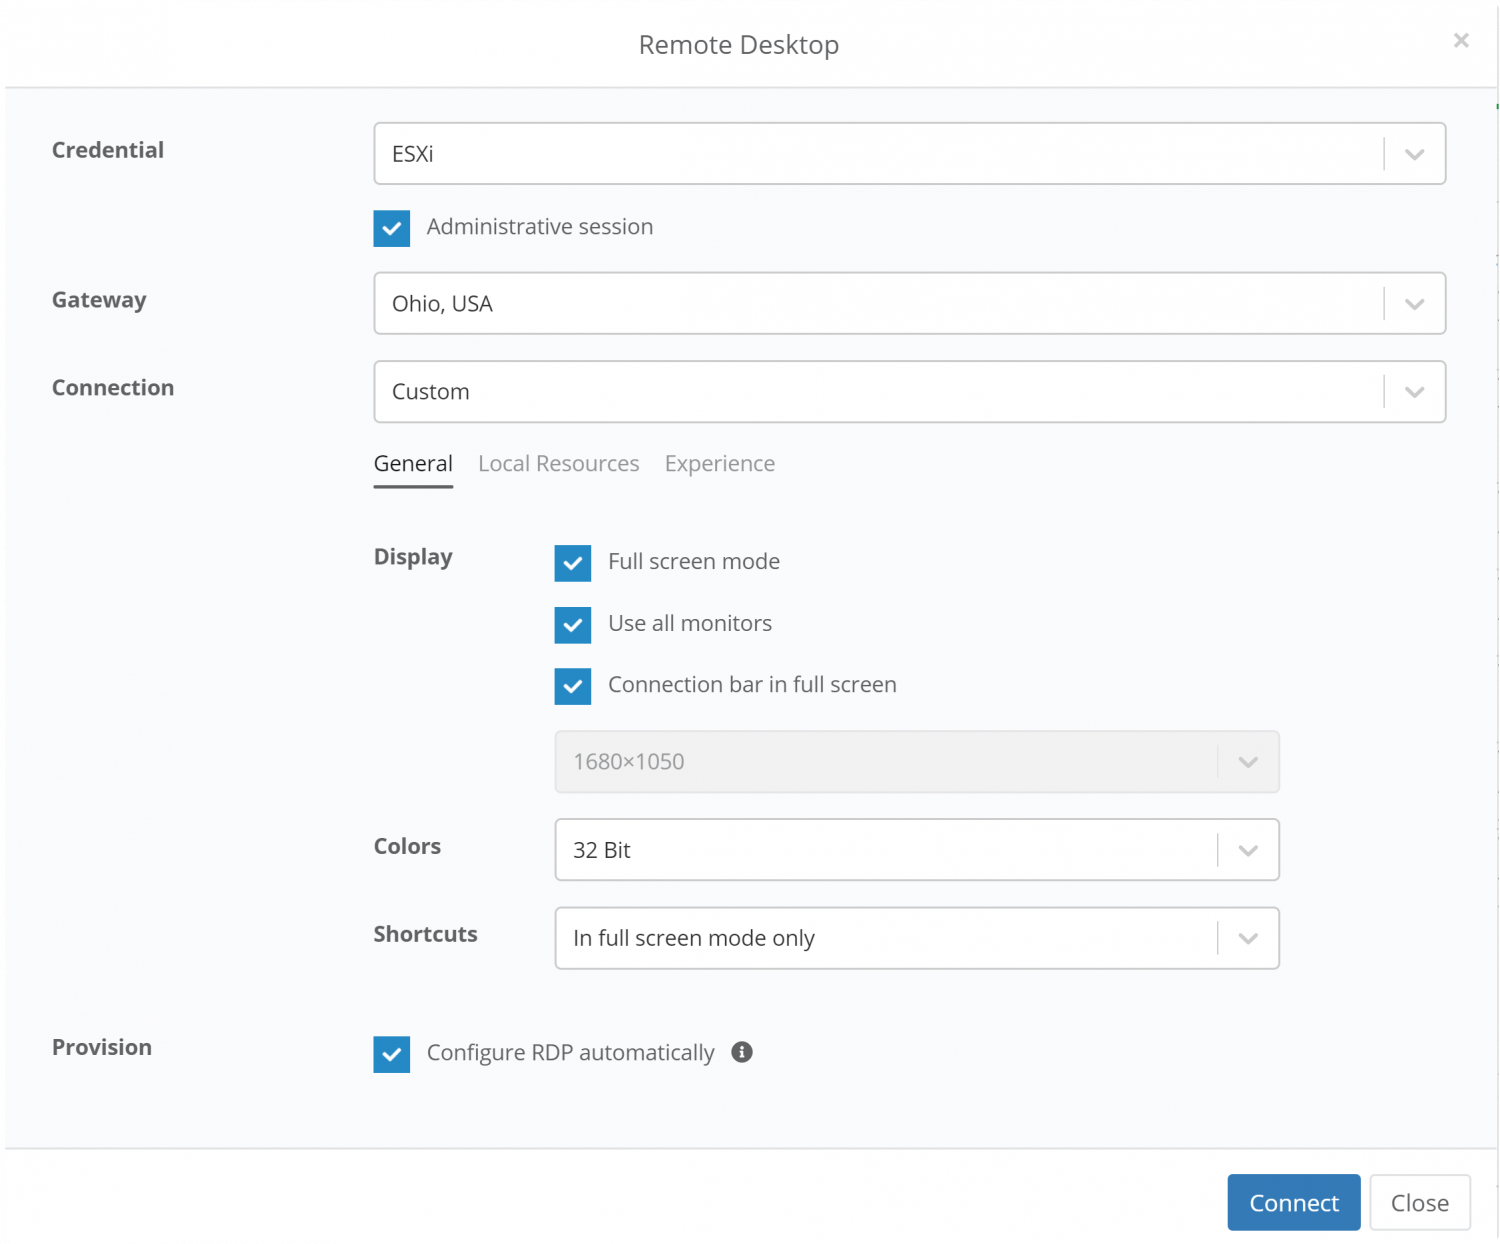Uncheck Full screen mode
Screen dimensions: 1500x1244
pyautogui.click(x=572, y=562)
